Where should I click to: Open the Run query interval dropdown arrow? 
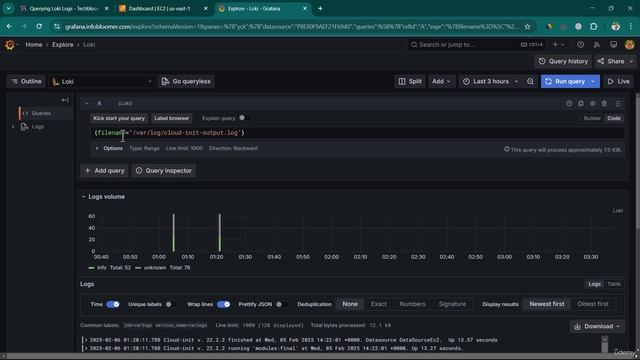(593, 81)
